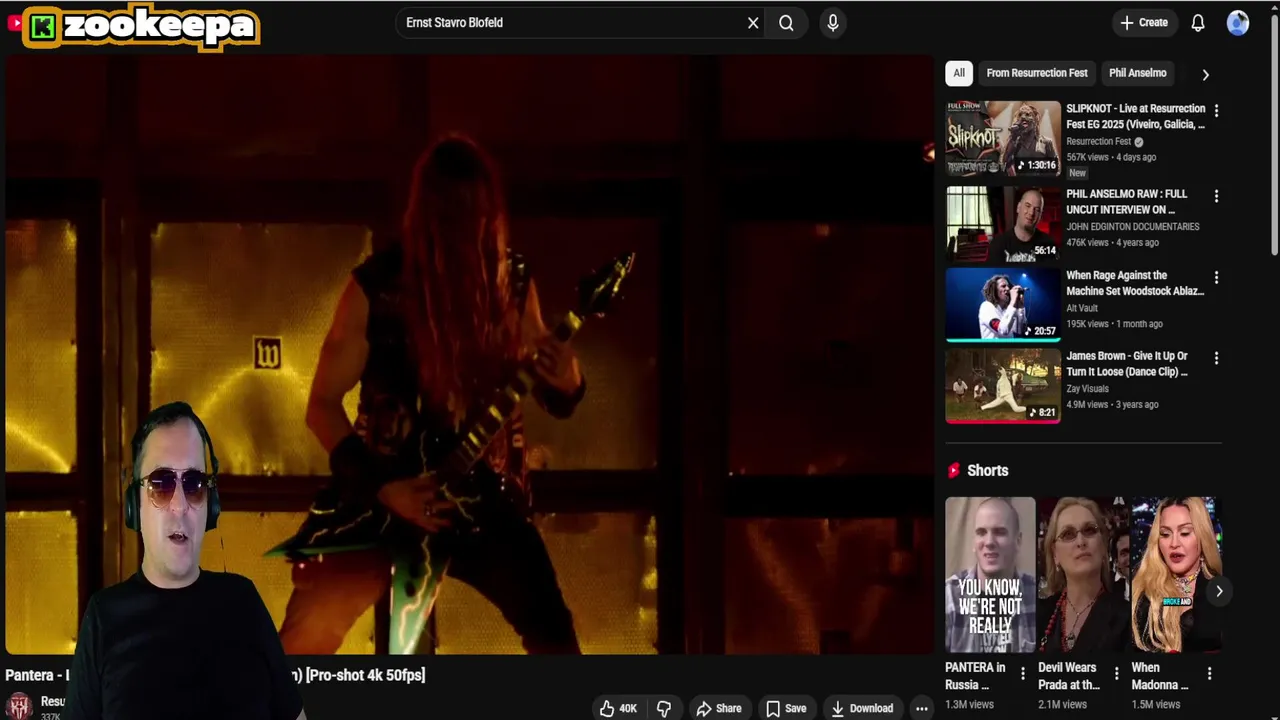Screen dimensions: 1280x720
Task: Select the From Resurrection Fest chip
Action: point(1037,73)
